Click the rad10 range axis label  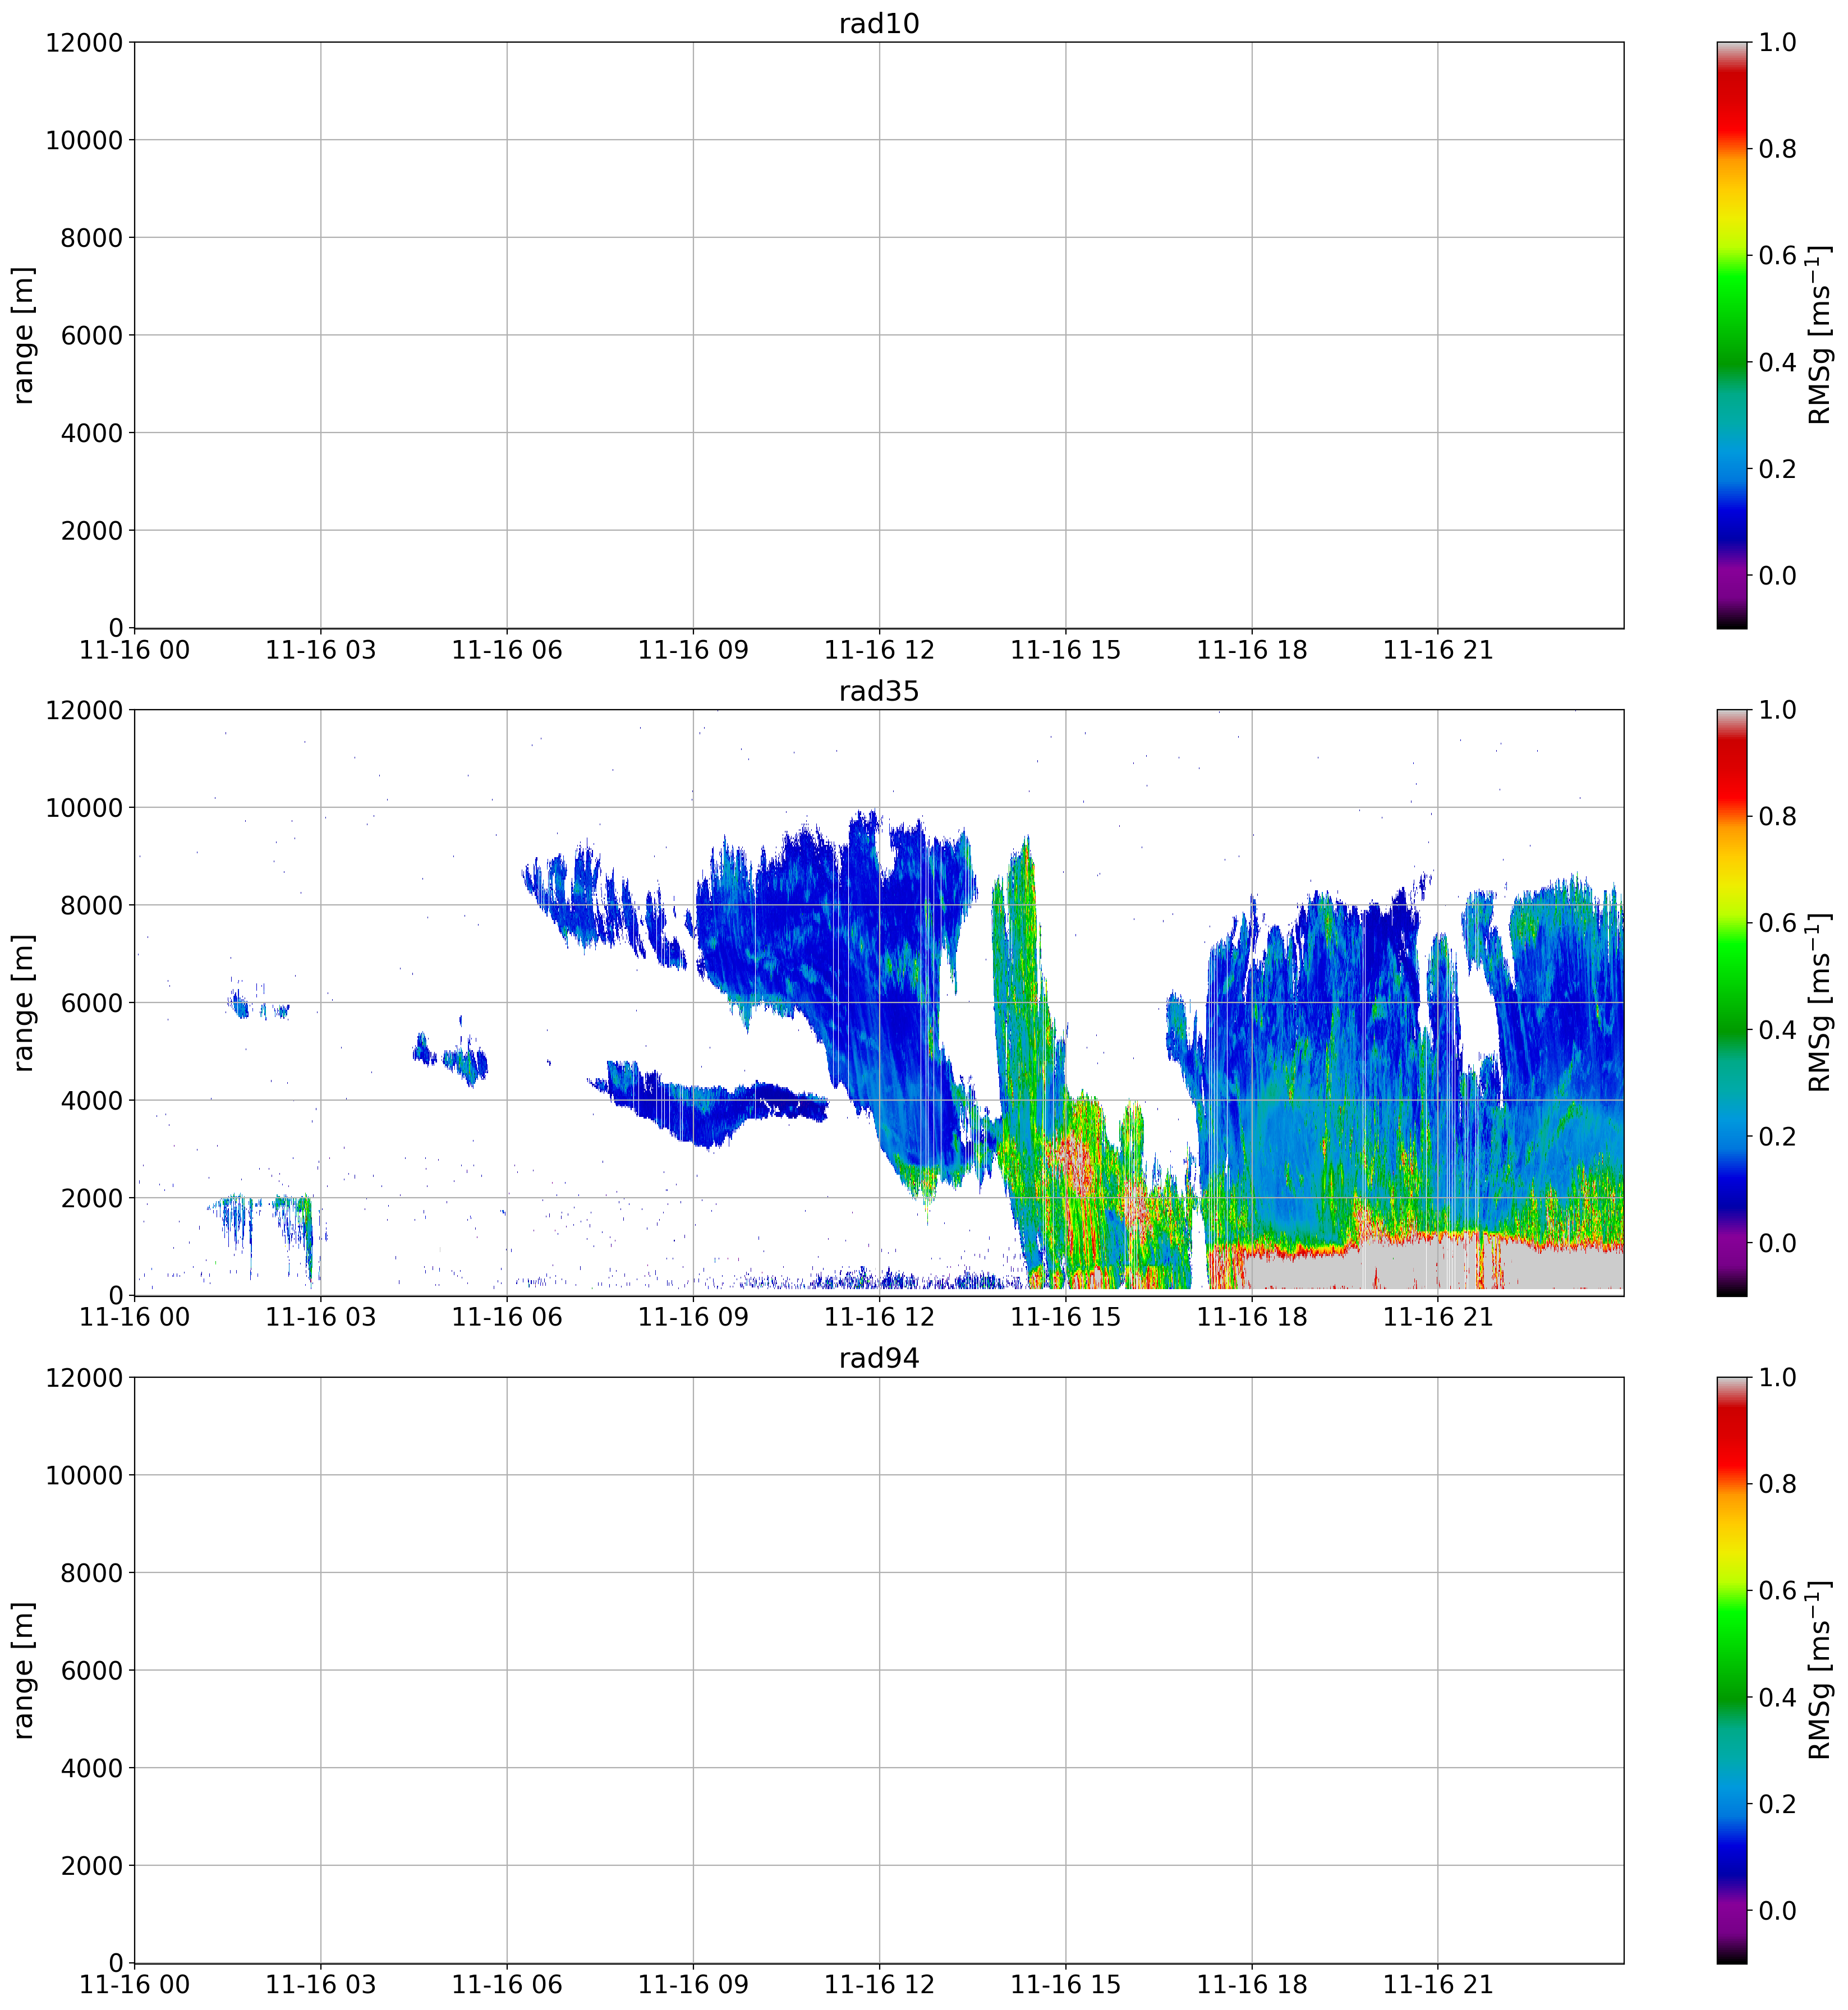click(x=24, y=335)
